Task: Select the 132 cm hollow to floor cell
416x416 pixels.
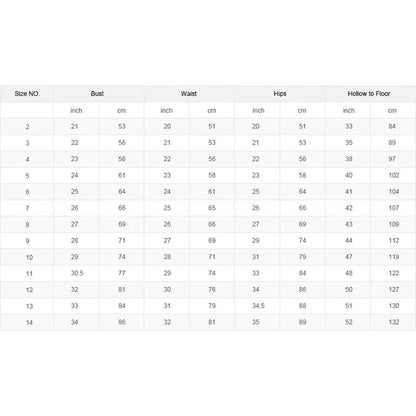Action: point(394,322)
